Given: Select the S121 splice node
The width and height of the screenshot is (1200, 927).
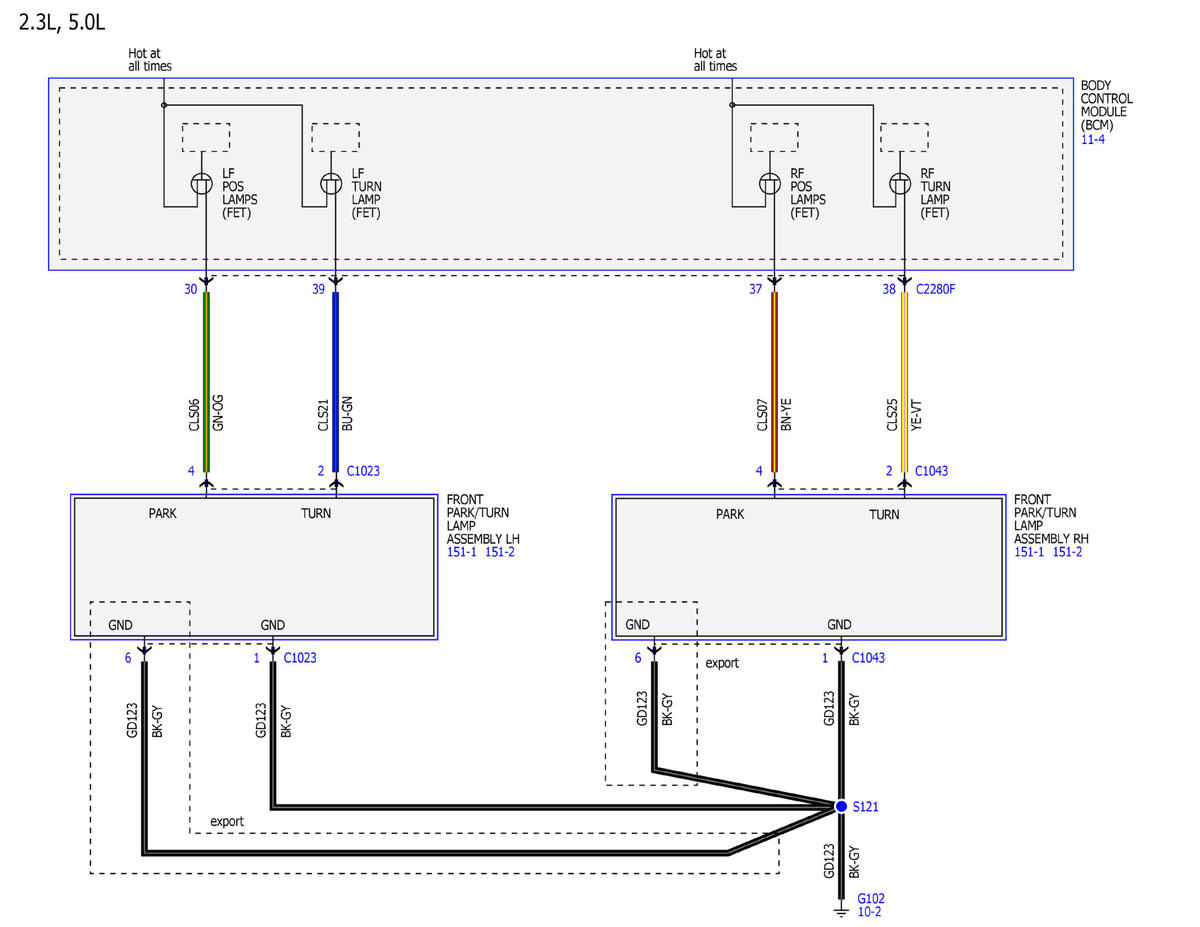Looking at the screenshot, I should click(x=841, y=806).
